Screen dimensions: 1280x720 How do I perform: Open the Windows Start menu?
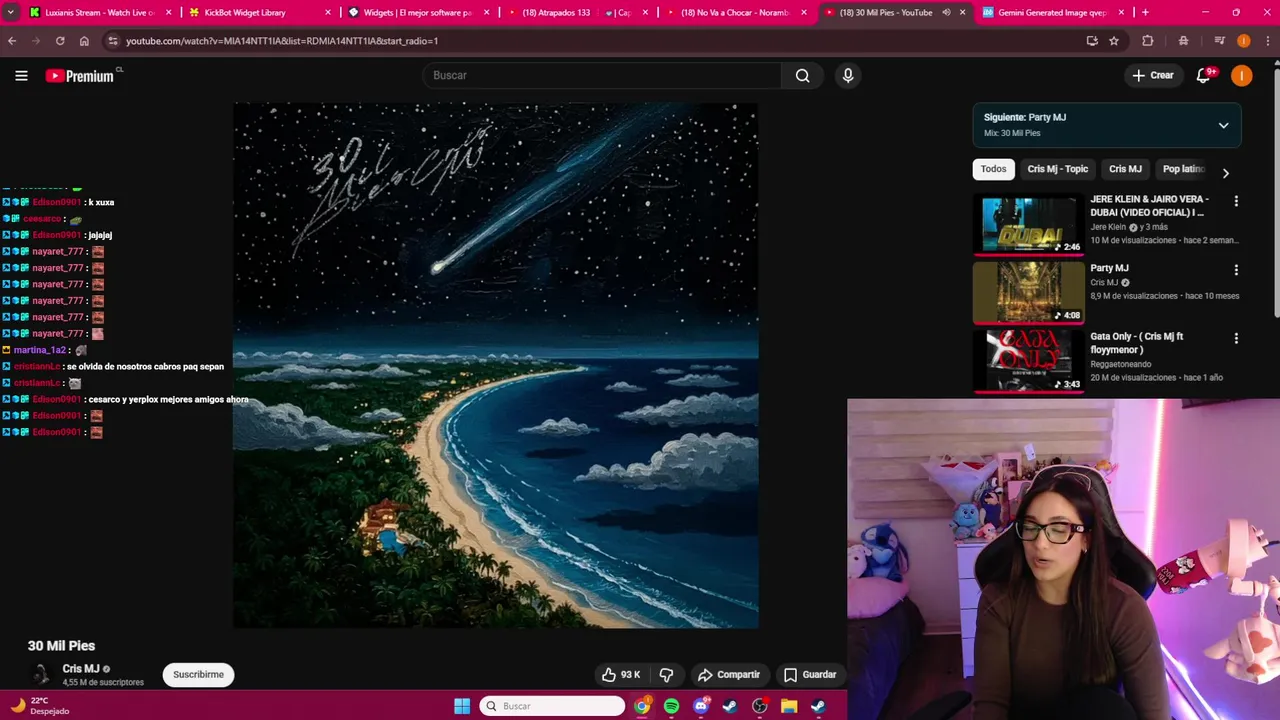click(462, 706)
